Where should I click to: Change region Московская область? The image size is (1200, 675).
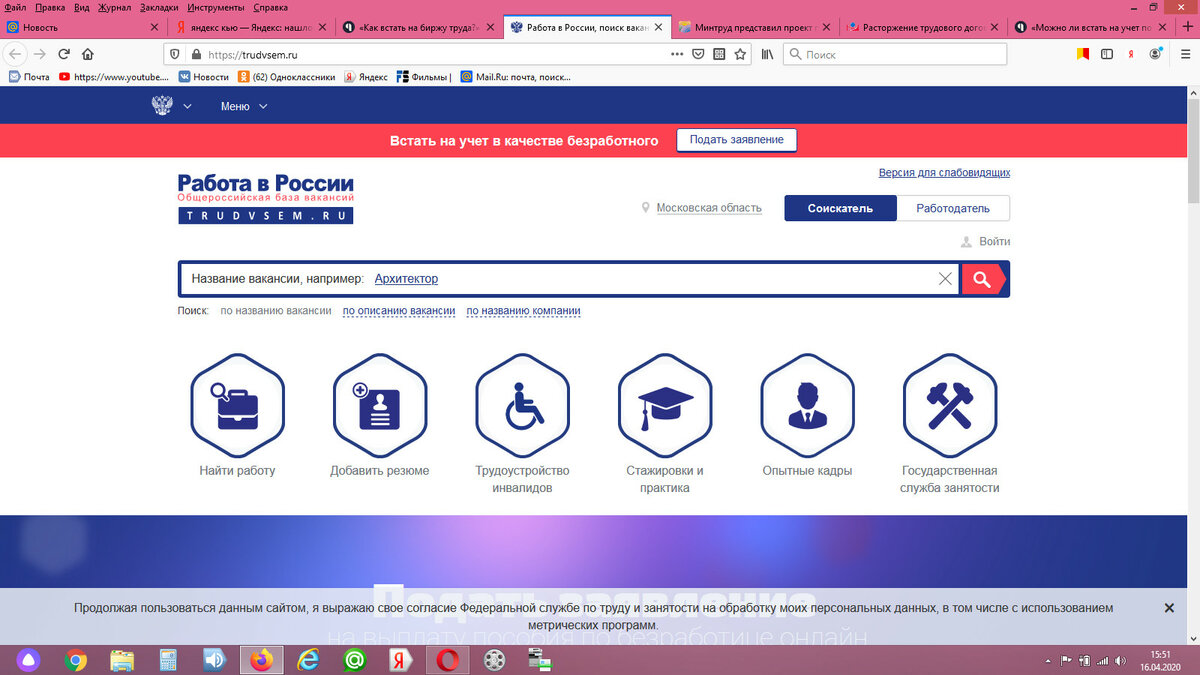tap(709, 208)
